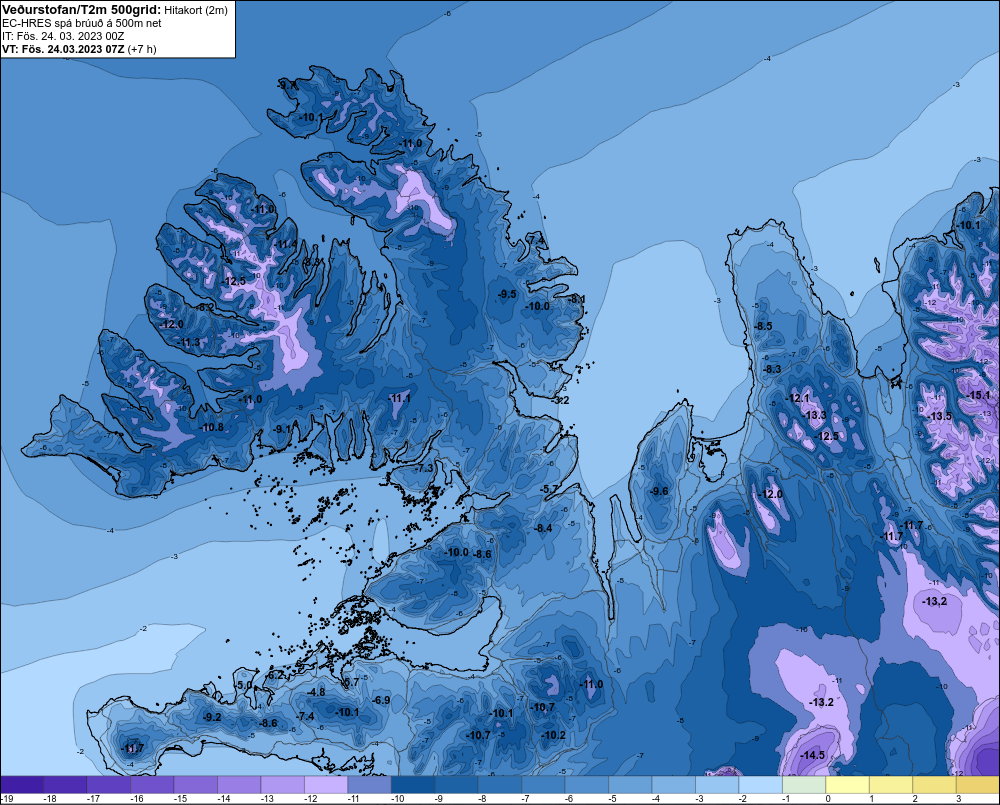Screen dimensions: 1000x805
Task: Click the '-8.4' temperature value
Action: pos(543,528)
